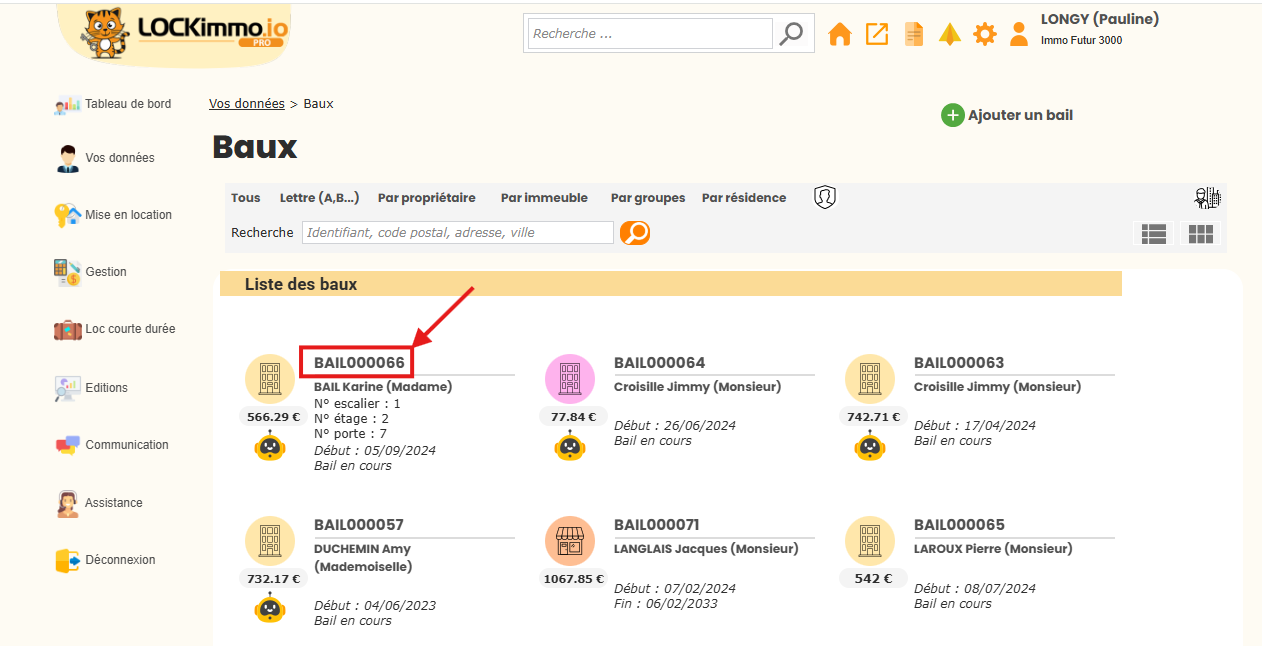Click the shop icon for BAIL000071
This screenshot has height=646, width=1262.
click(x=570, y=541)
